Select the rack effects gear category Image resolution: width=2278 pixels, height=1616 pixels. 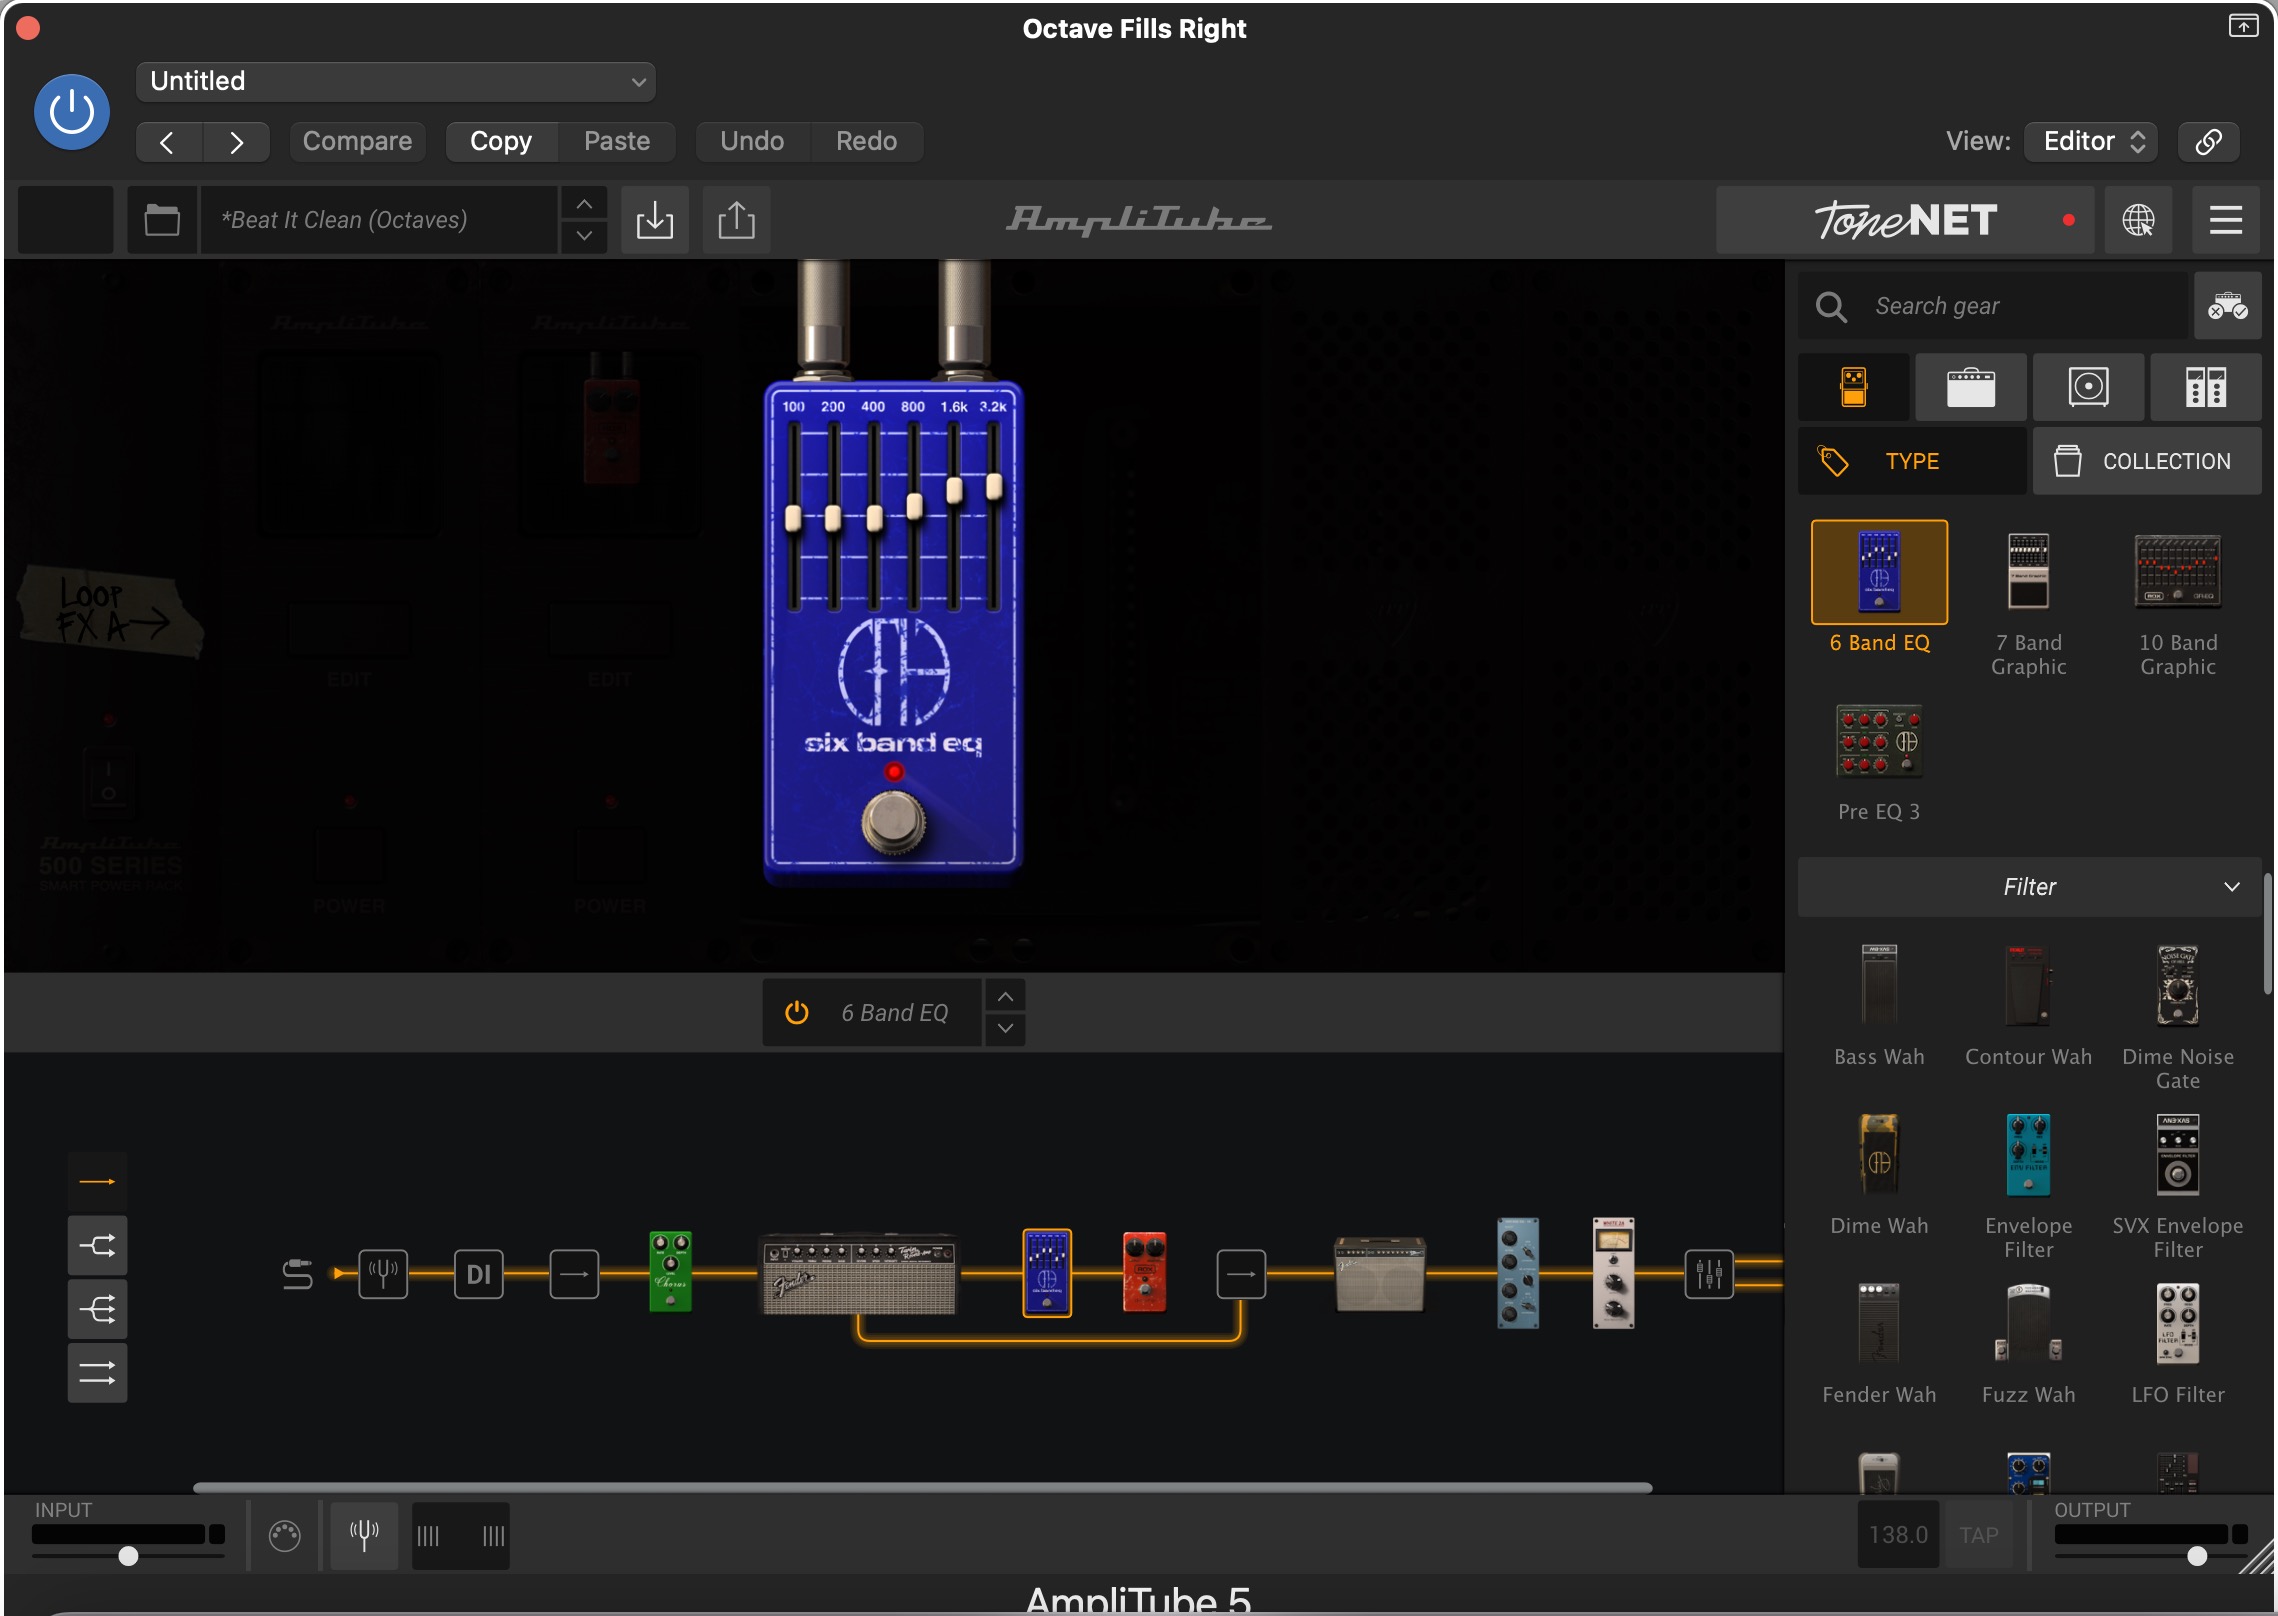pos(2206,387)
